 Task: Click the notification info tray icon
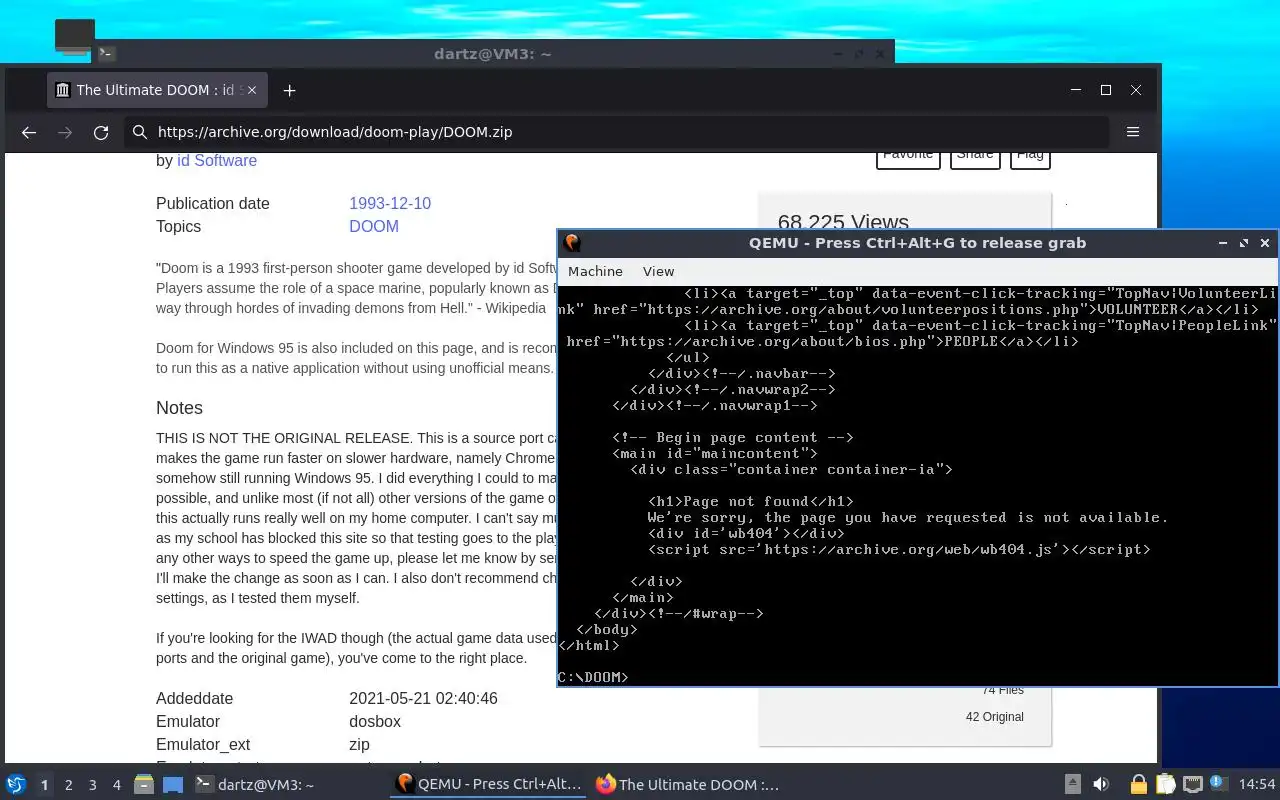tap(1218, 783)
